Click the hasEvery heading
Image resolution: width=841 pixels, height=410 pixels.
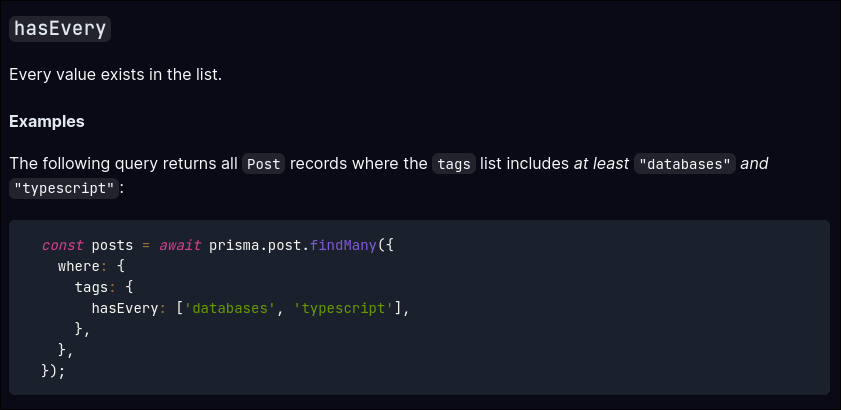pos(60,29)
